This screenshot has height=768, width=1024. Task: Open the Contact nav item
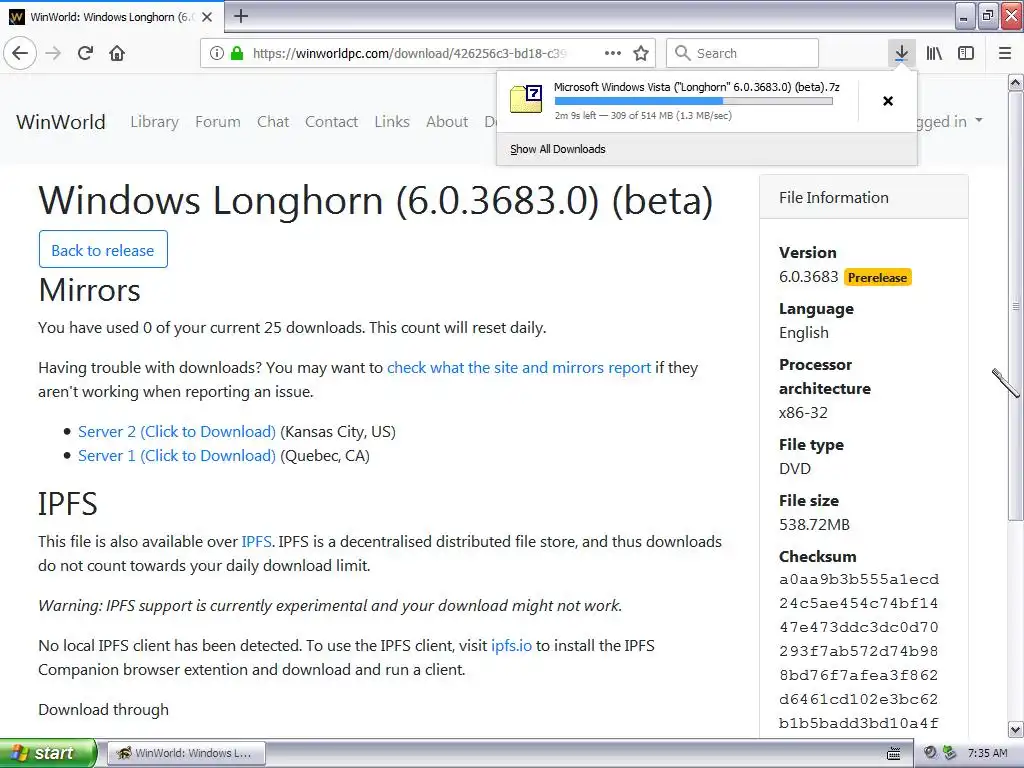click(x=331, y=121)
